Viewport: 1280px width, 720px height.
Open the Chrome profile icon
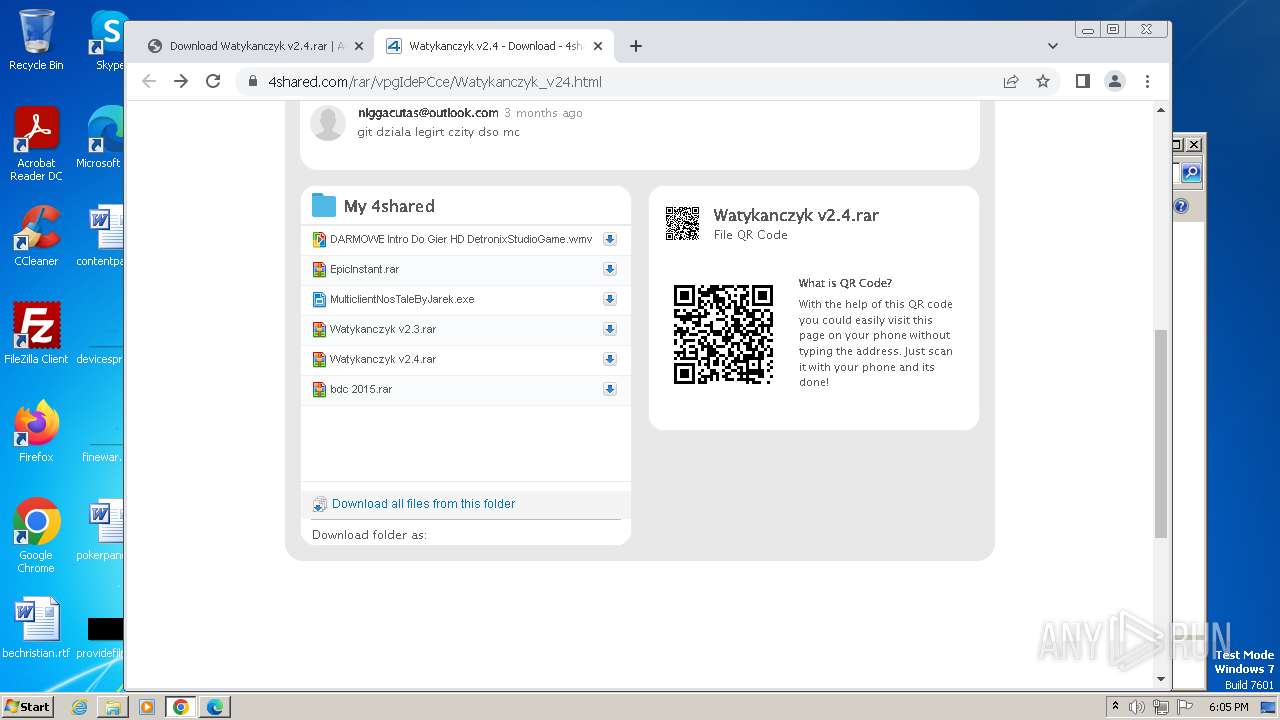(x=1115, y=82)
